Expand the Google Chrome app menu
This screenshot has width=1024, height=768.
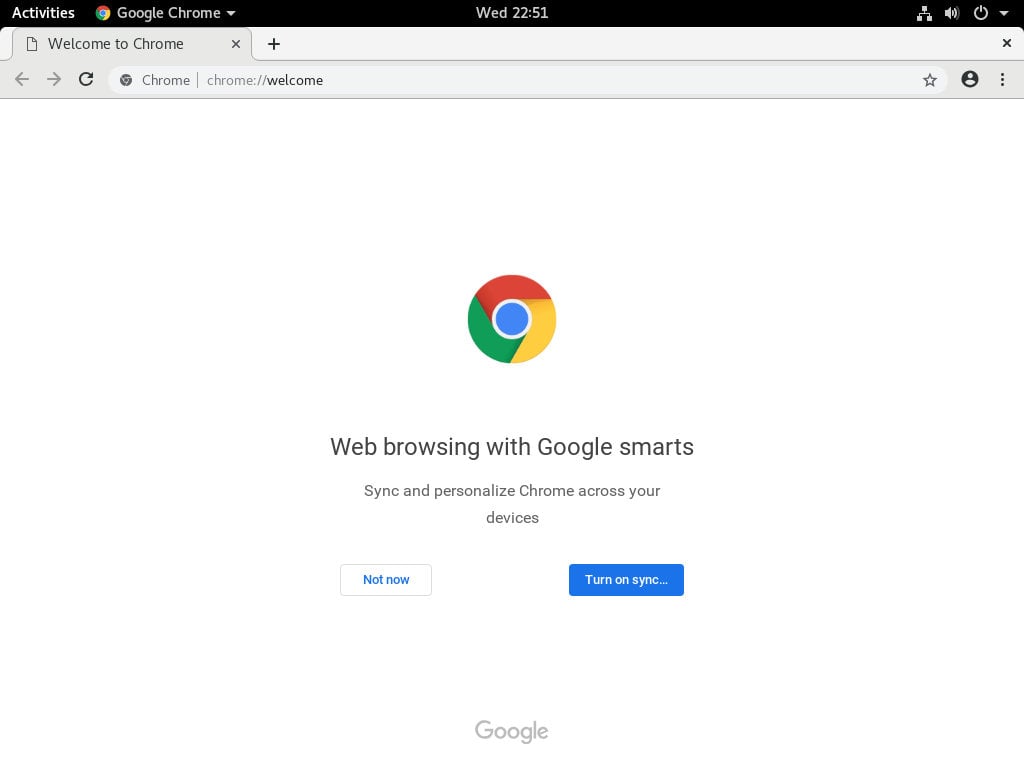coord(165,13)
